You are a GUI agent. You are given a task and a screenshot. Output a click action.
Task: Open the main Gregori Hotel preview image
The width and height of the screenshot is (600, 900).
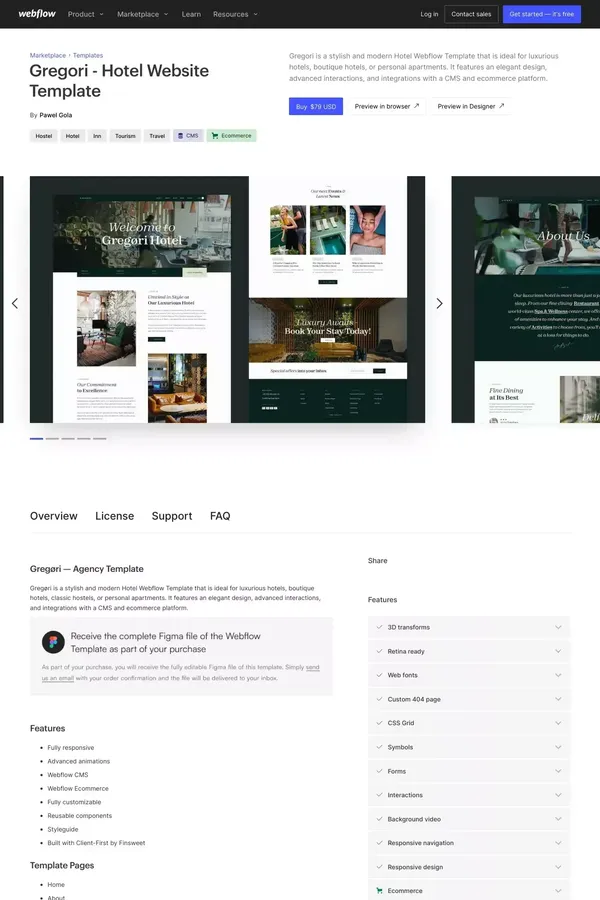pos(227,300)
